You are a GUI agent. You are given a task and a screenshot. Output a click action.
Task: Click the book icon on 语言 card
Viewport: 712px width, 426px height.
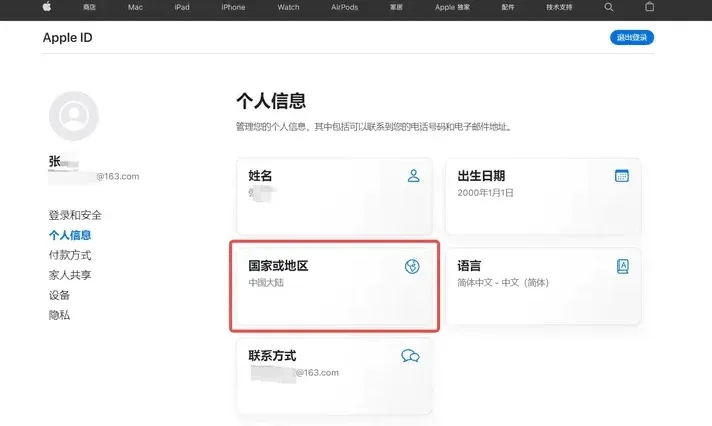[x=623, y=266]
